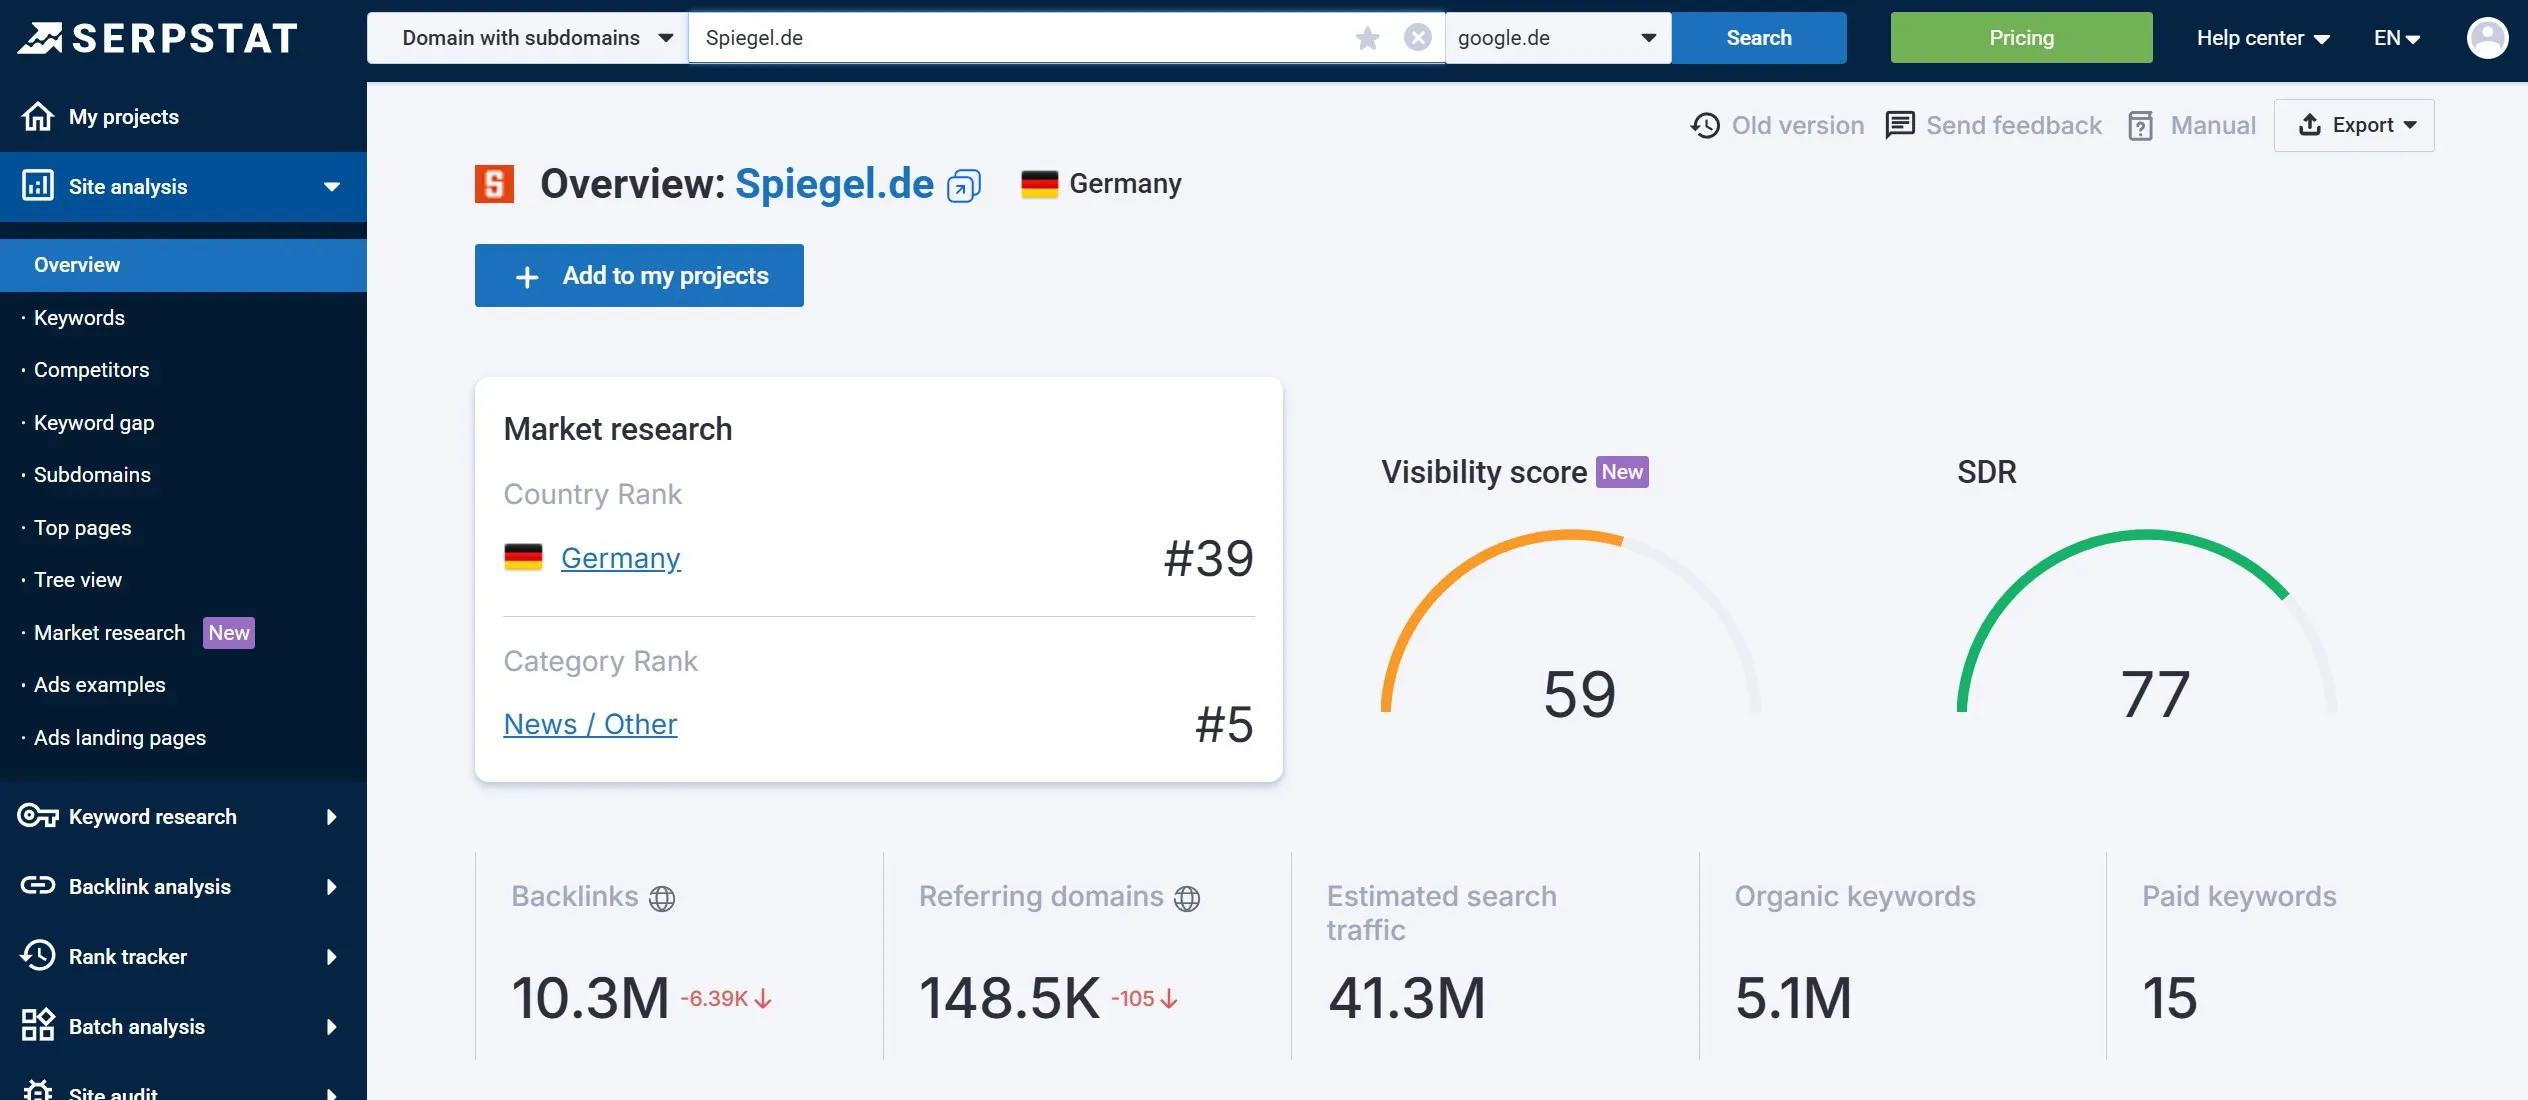Collapse the Site analysis section arrow
This screenshot has width=2528, height=1100.
(x=332, y=187)
